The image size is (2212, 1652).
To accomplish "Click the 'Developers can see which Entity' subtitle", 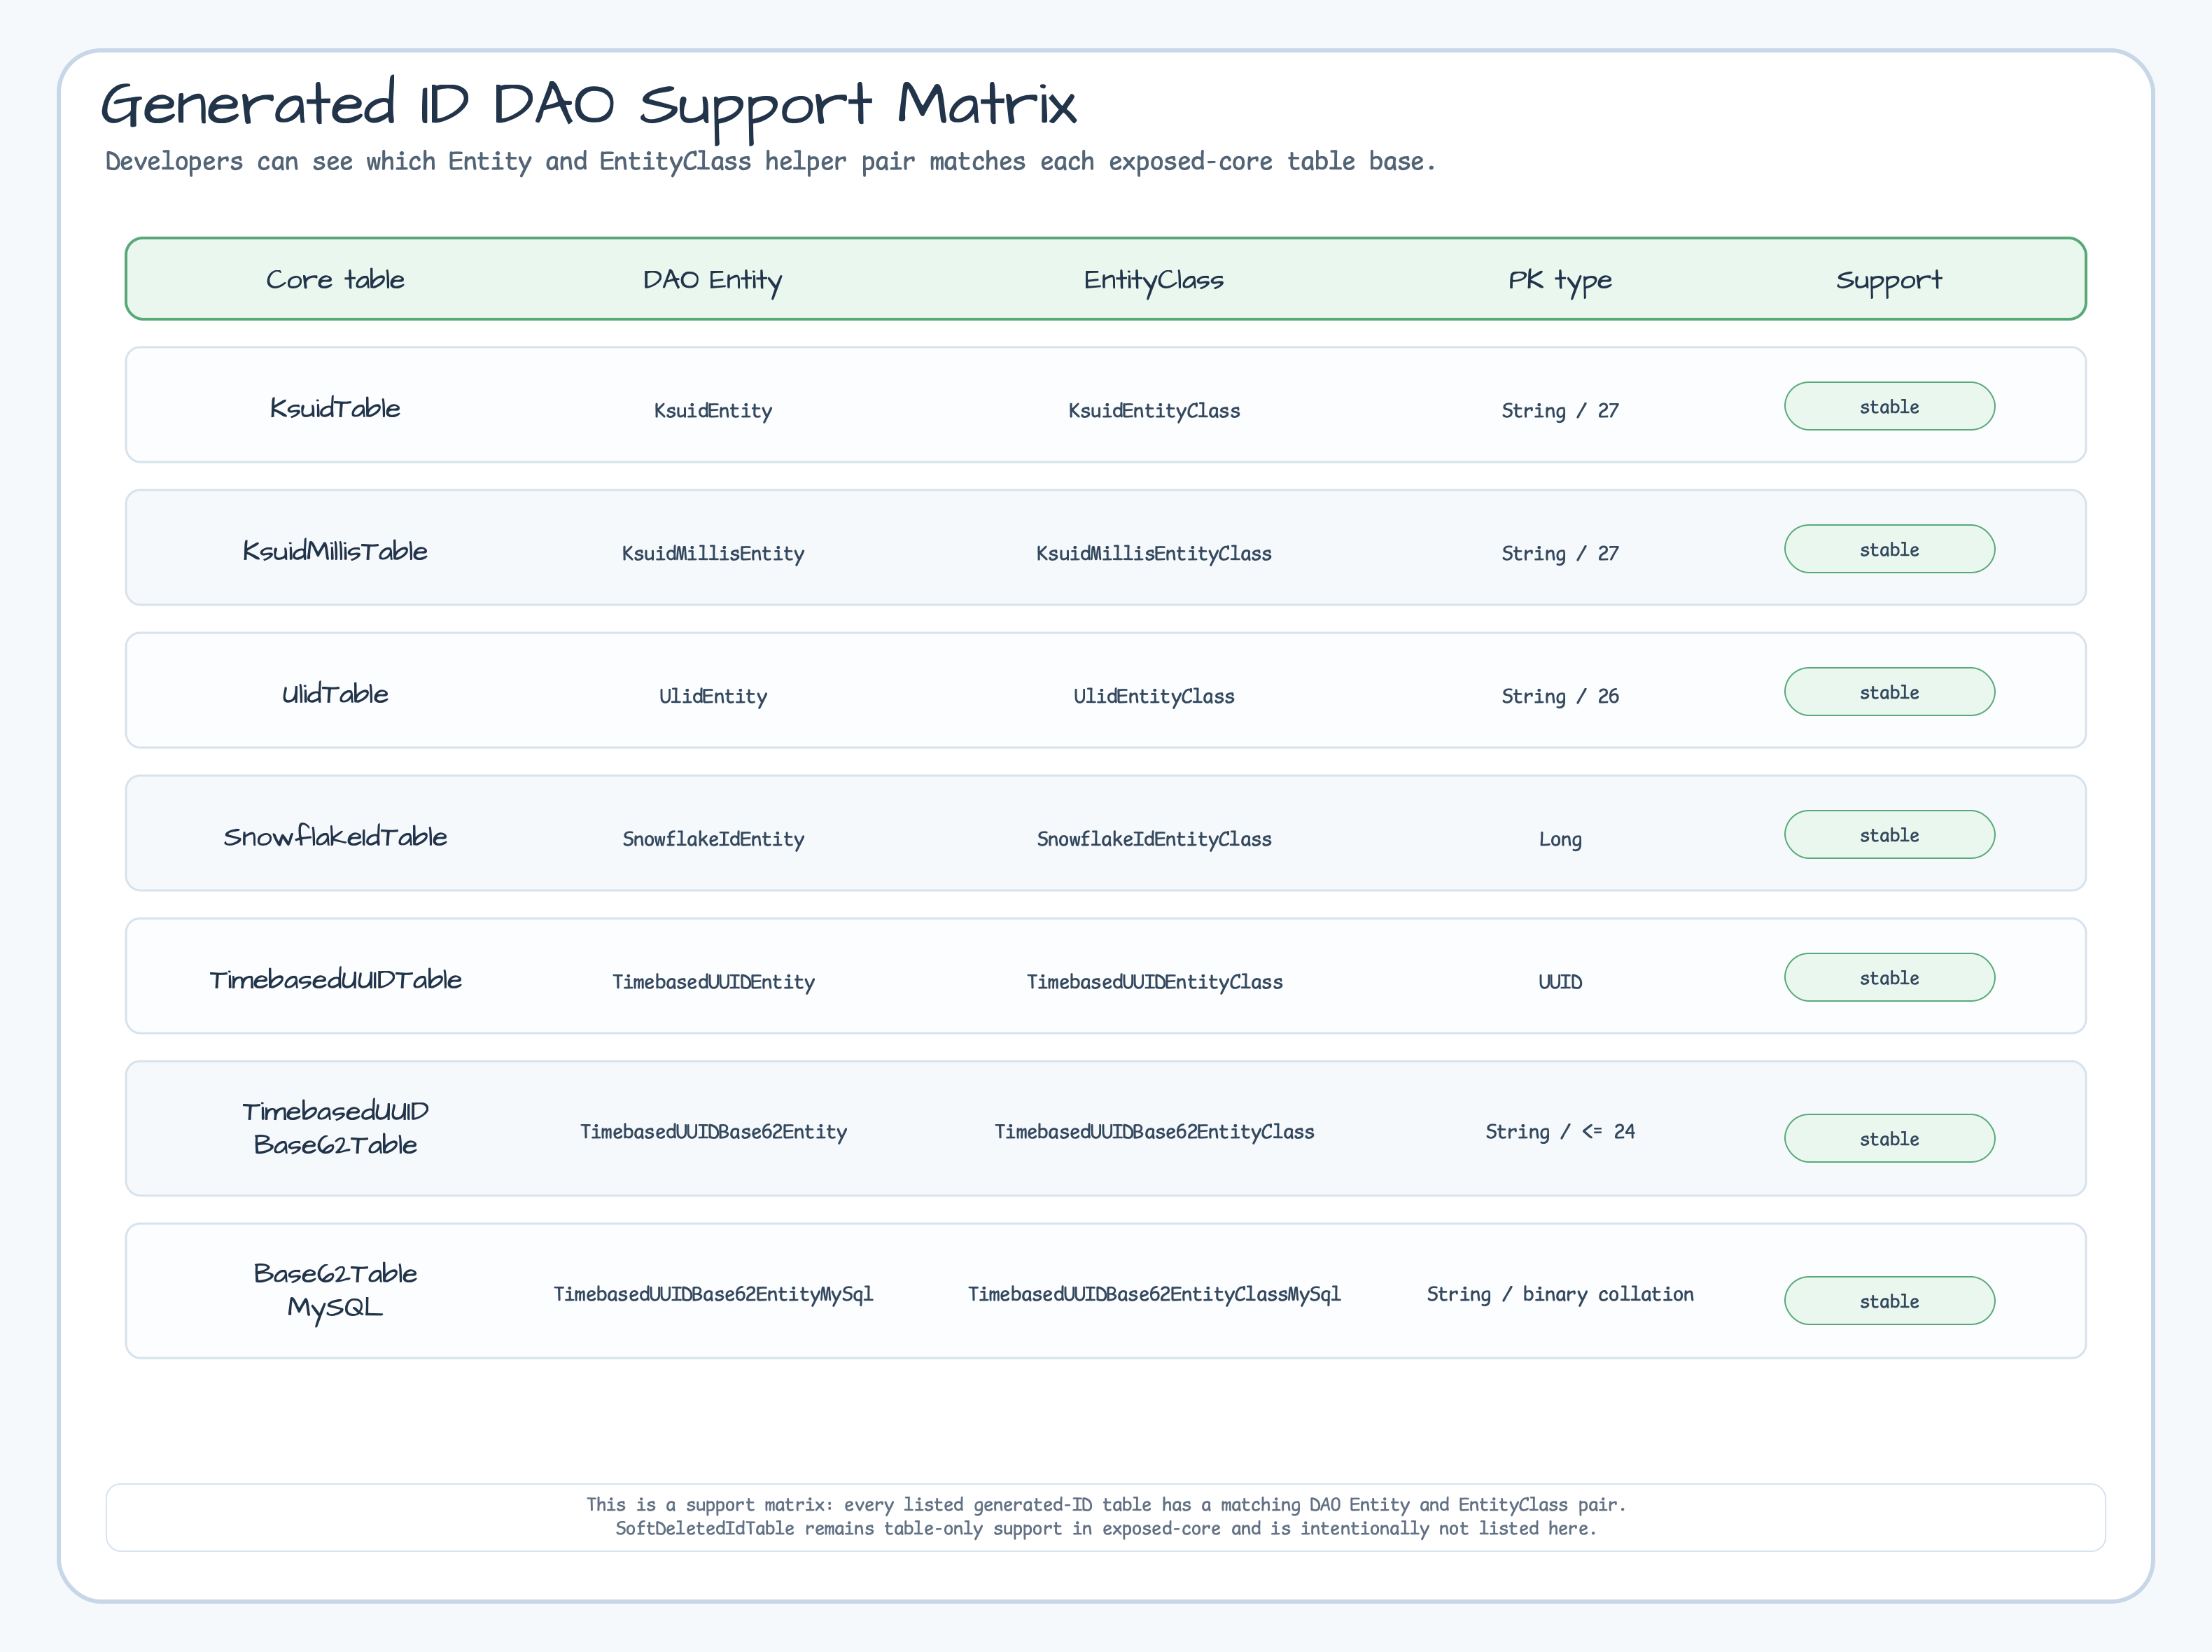I will pos(770,162).
